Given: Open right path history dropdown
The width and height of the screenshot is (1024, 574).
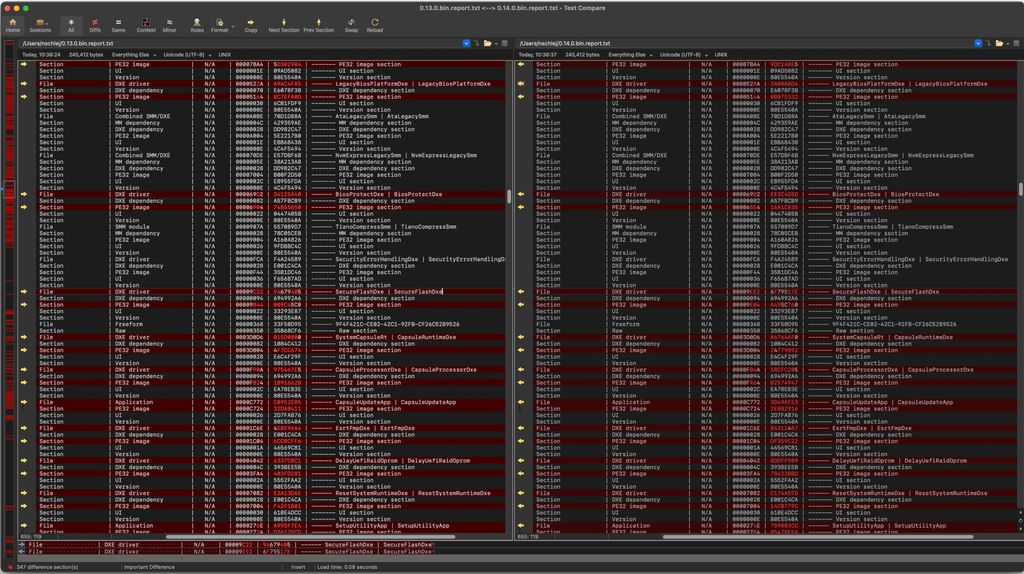Looking at the screenshot, I should (x=978, y=43).
